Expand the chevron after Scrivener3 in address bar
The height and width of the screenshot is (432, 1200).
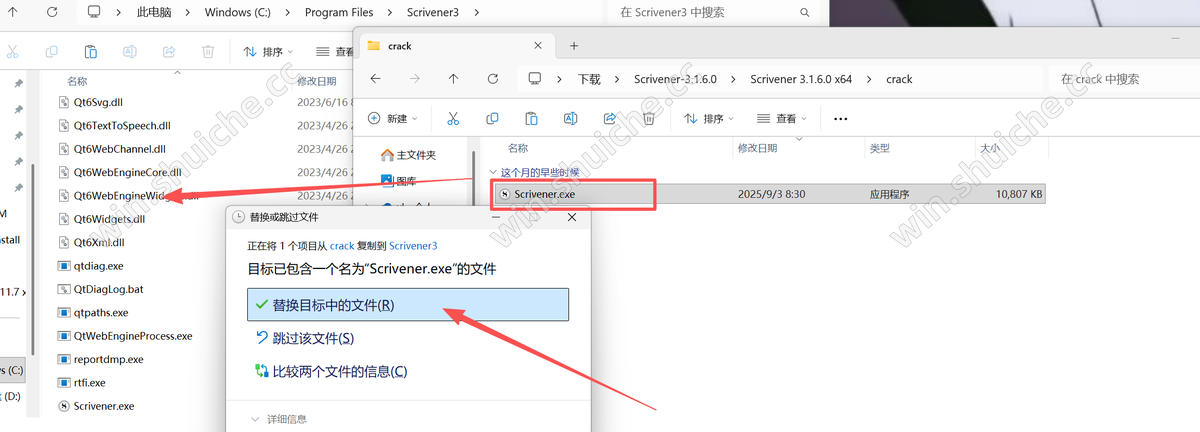pos(476,12)
